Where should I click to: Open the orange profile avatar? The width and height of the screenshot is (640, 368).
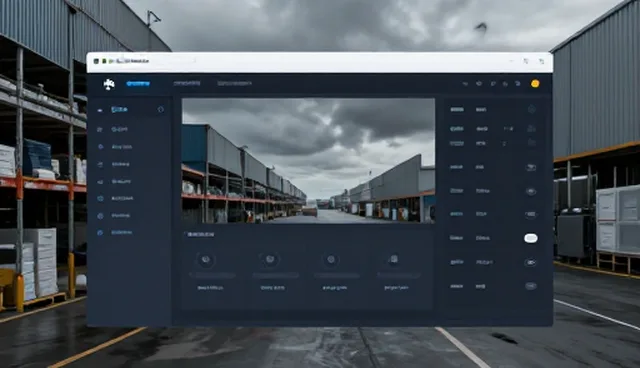point(535,84)
